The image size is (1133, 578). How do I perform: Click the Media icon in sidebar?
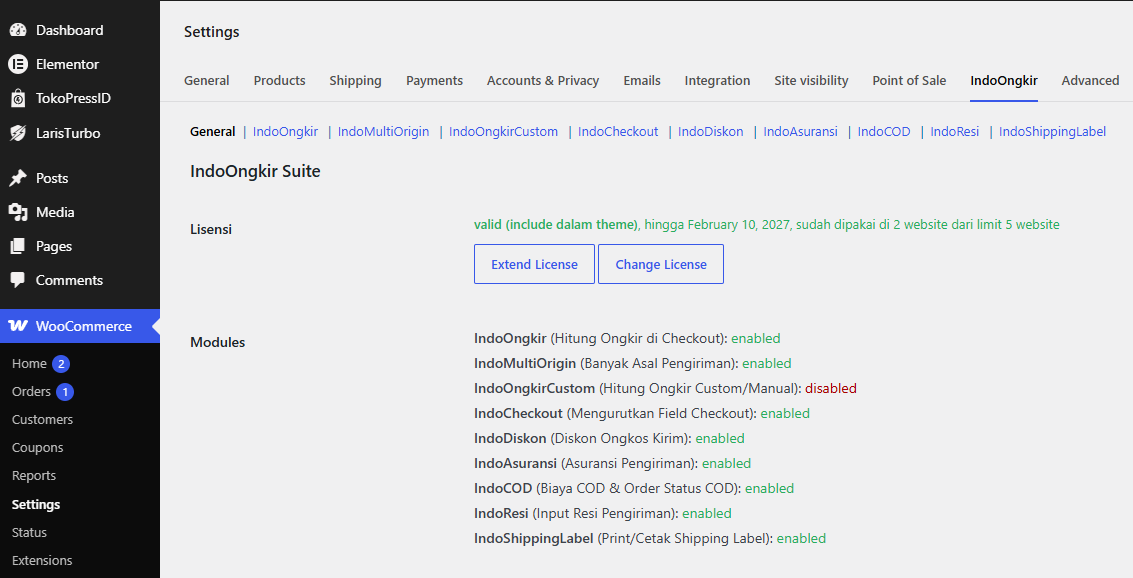click(x=18, y=212)
